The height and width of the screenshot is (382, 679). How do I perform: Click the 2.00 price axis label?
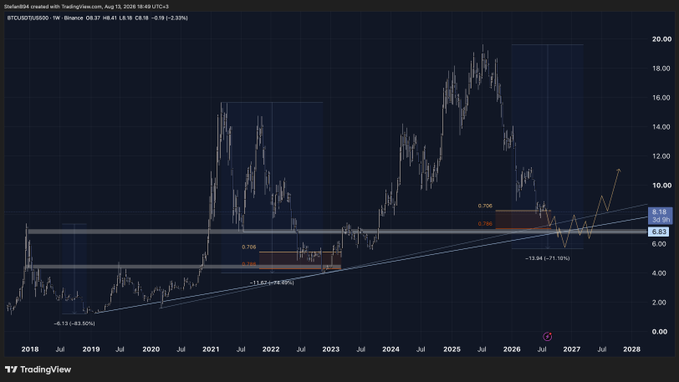659,302
